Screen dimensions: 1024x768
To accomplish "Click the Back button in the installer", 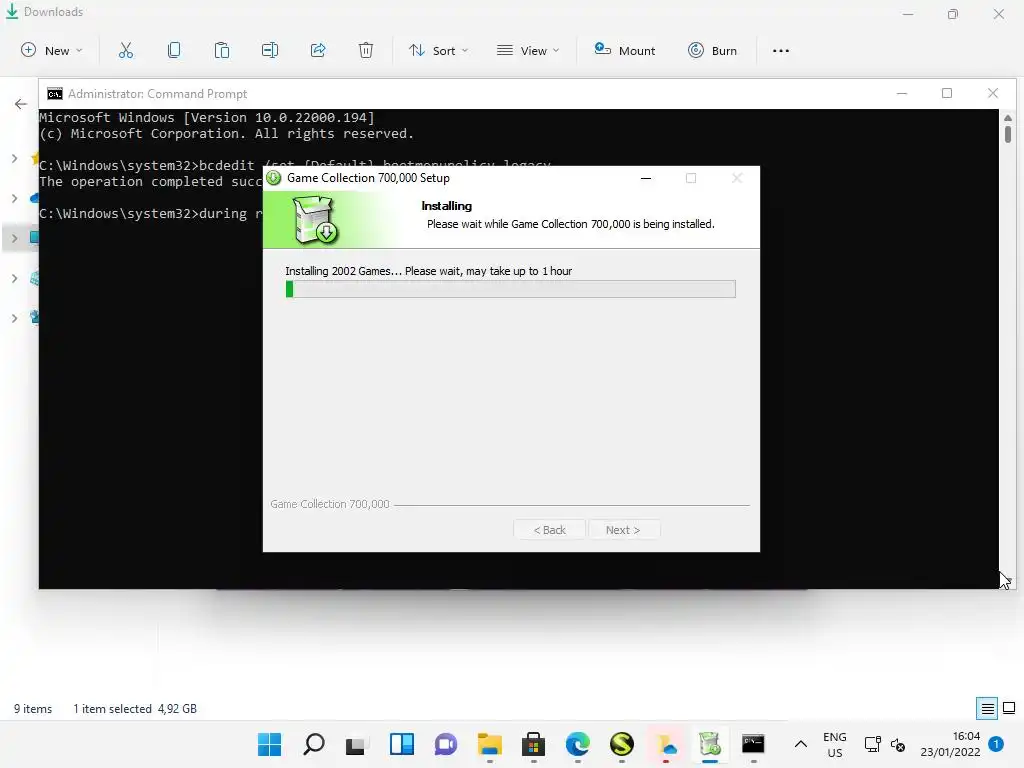I will (550, 530).
